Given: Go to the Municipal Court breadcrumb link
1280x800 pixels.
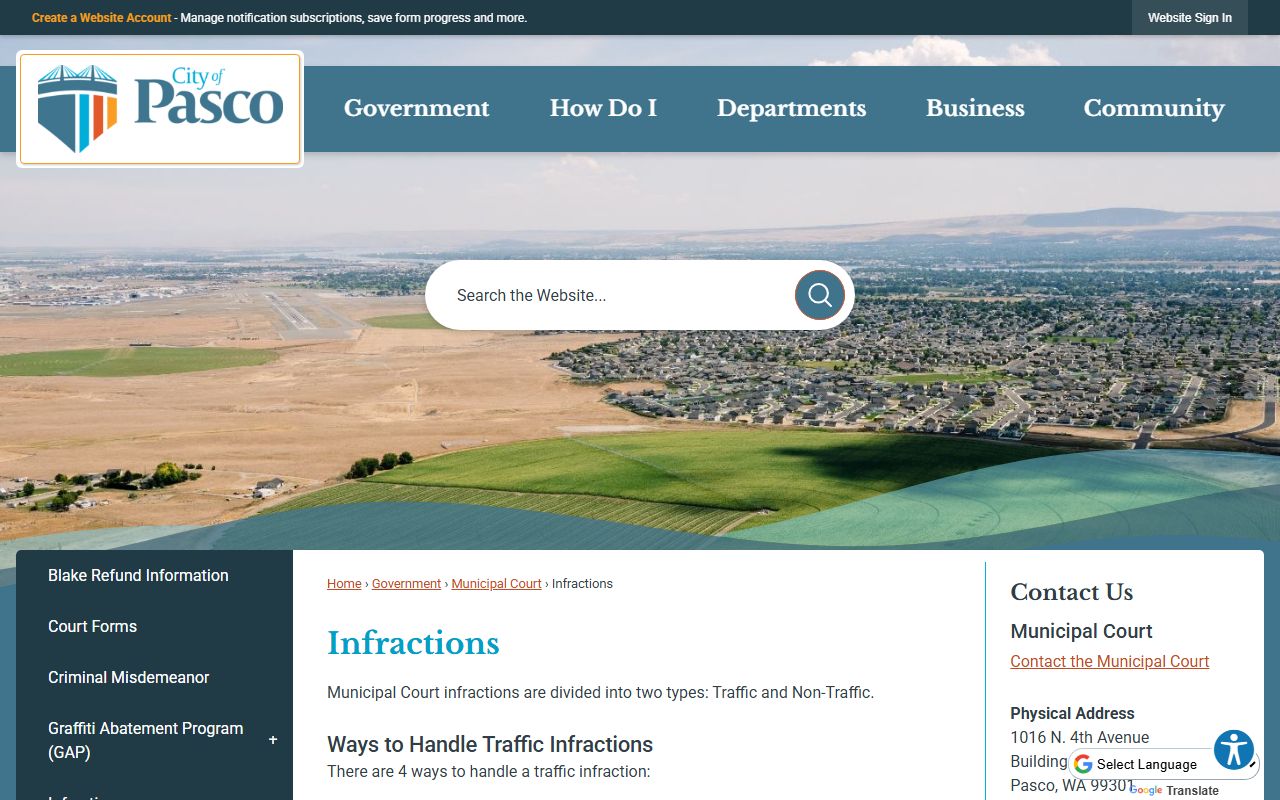Looking at the screenshot, I should pyautogui.click(x=496, y=584).
